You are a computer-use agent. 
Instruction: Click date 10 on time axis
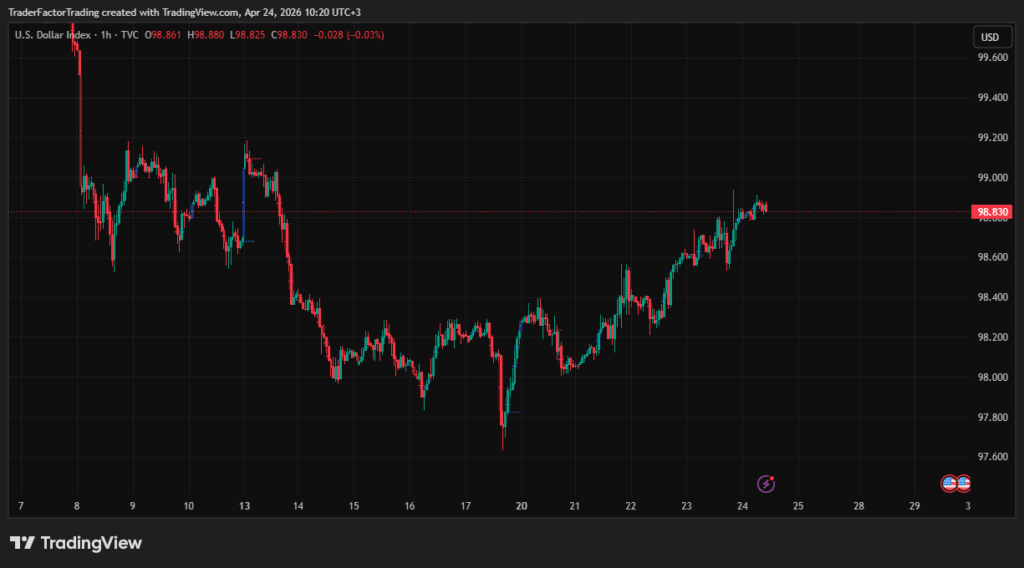[189, 506]
